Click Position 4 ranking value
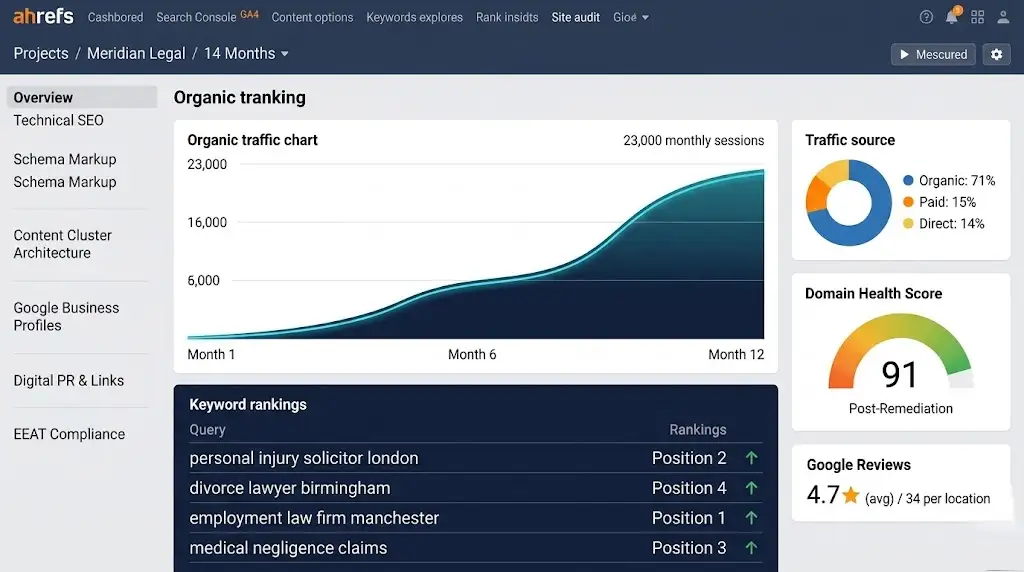The width and height of the screenshot is (1024, 572). [x=689, y=488]
